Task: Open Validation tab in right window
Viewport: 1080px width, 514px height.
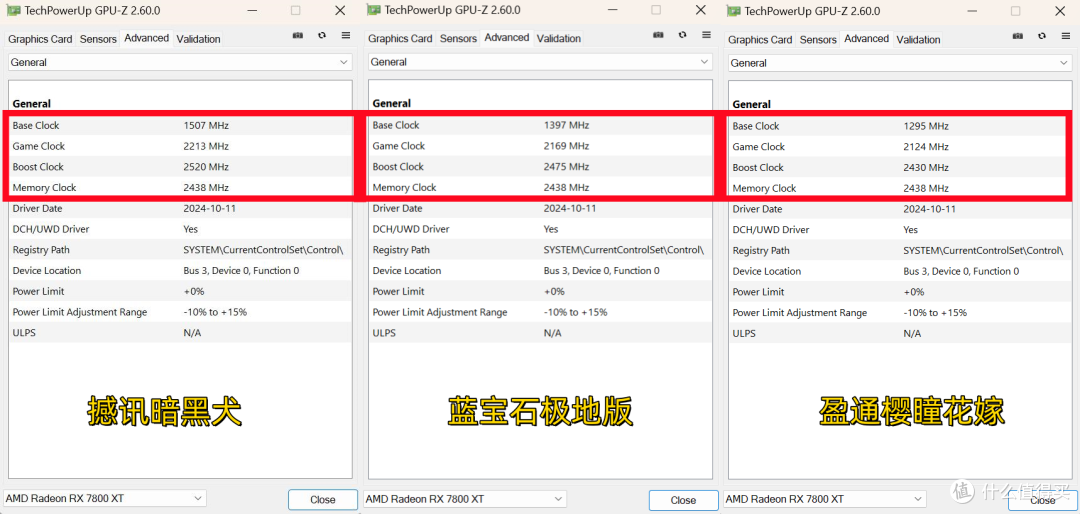Action: tap(918, 40)
